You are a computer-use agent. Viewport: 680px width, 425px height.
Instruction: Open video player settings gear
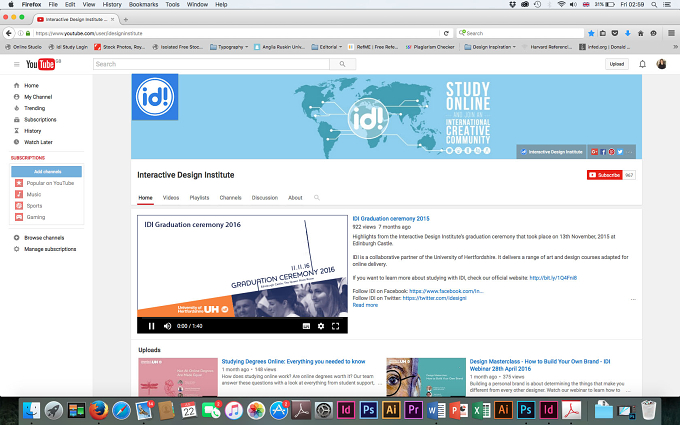pyautogui.click(x=321, y=326)
